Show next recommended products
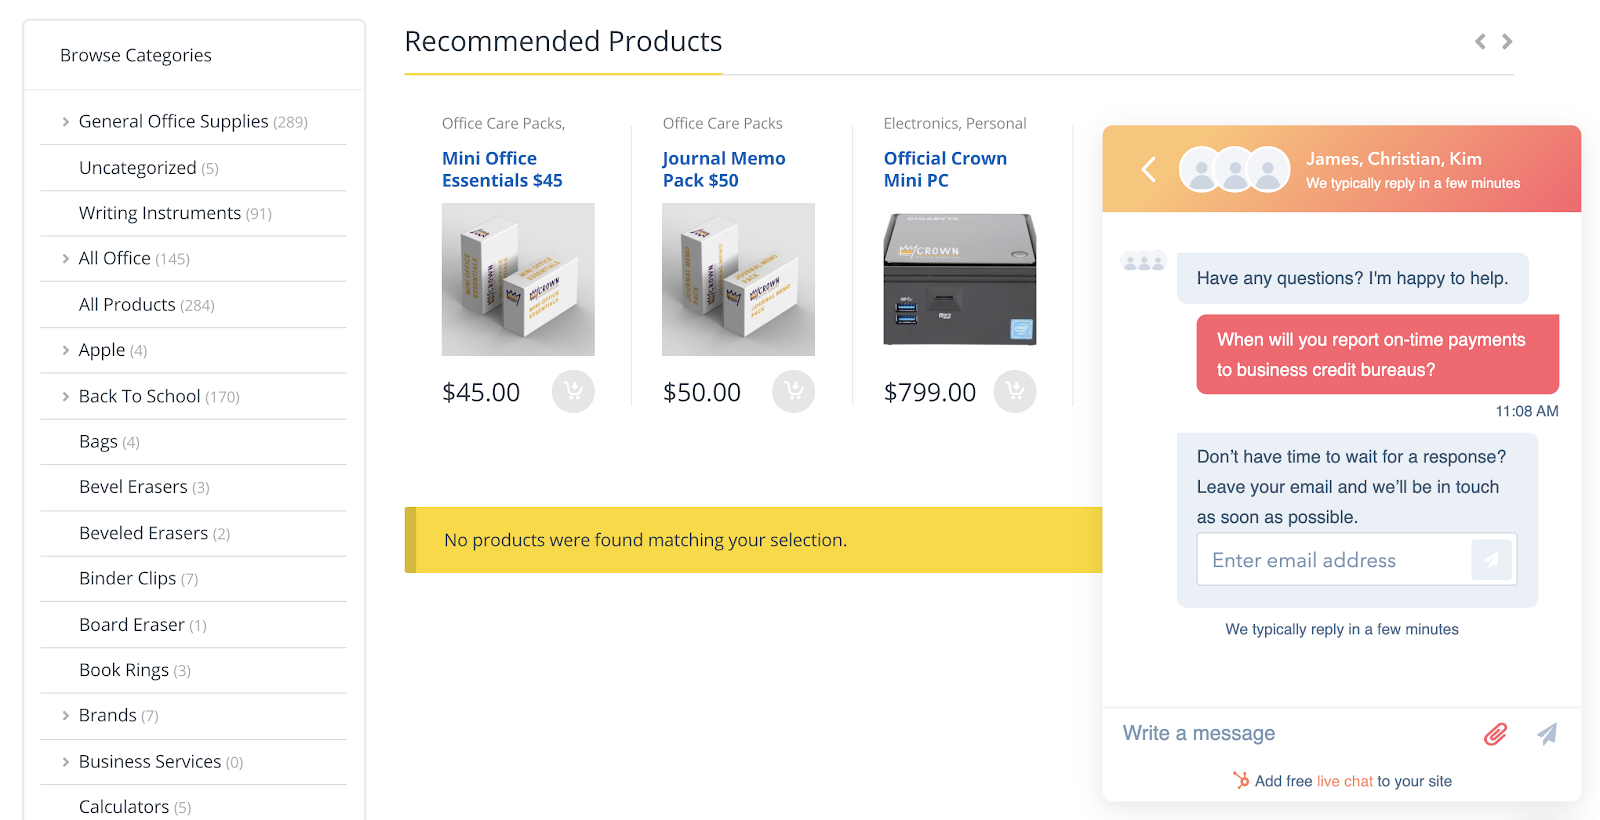The width and height of the screenshot is (1600, 820). pos(1507,42)
